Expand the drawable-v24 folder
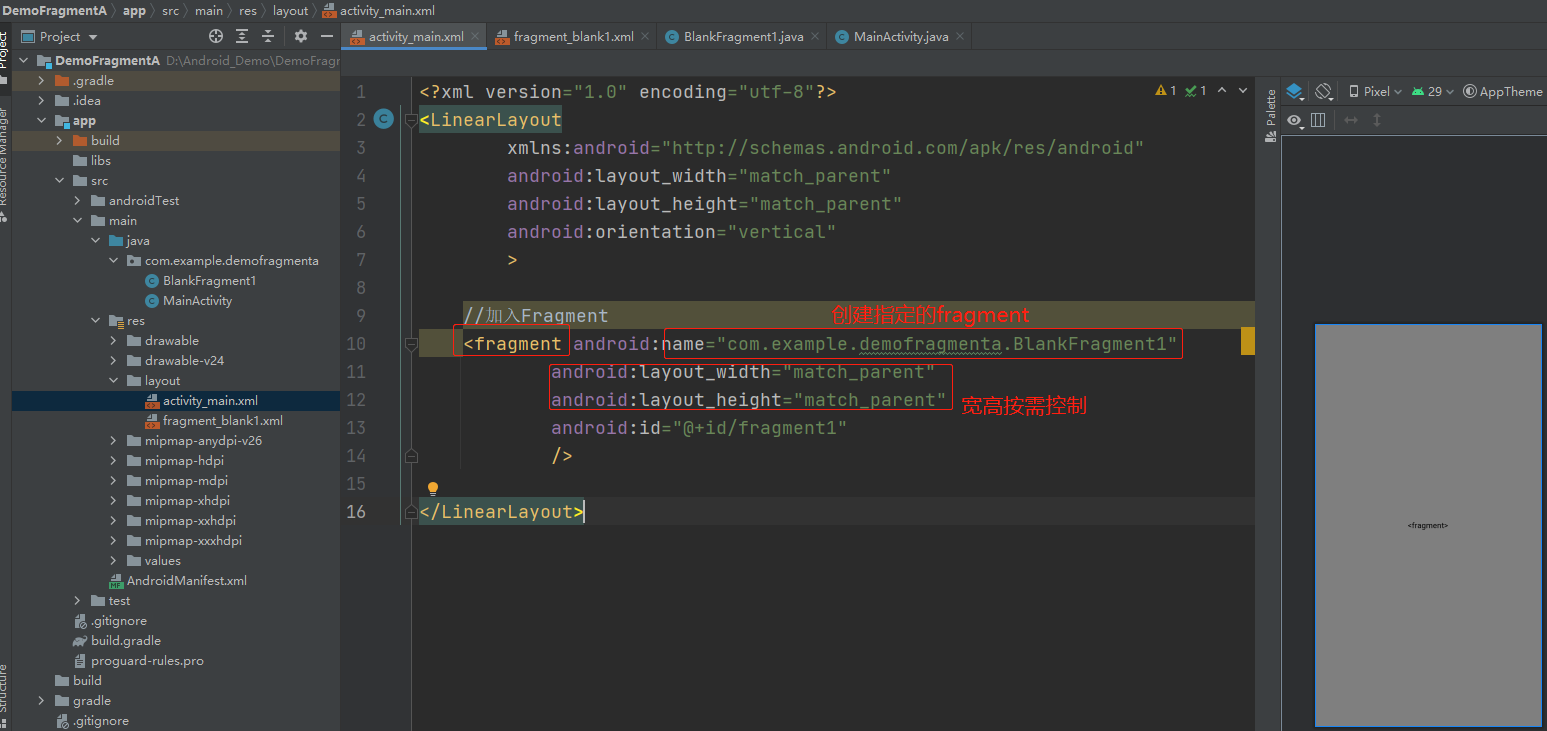Image resolution: width=1547 pixels, height=731 pixels. point(113,360)
